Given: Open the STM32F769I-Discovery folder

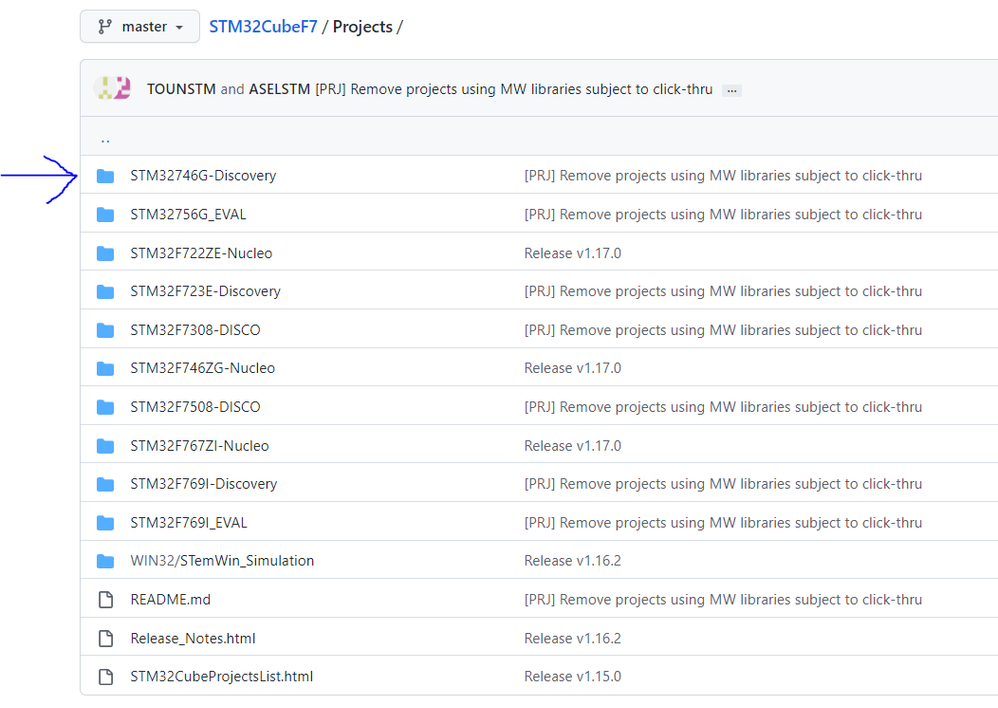Looking at the screenshot, I should 204,485.
